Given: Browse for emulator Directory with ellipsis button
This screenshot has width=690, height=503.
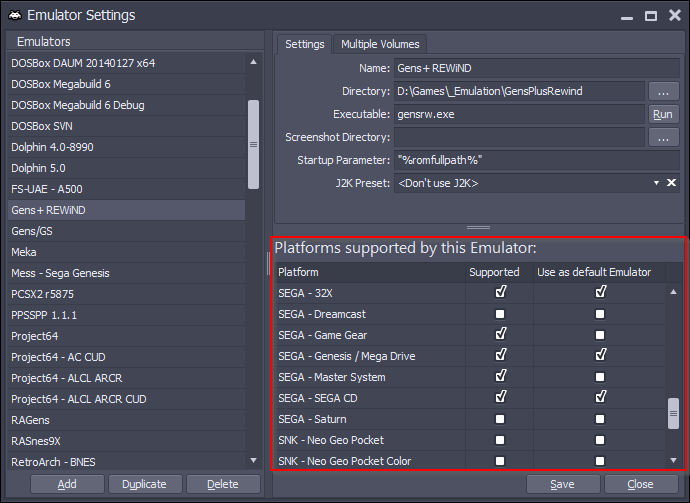Looking at the screenshot, I should (663, 92).
